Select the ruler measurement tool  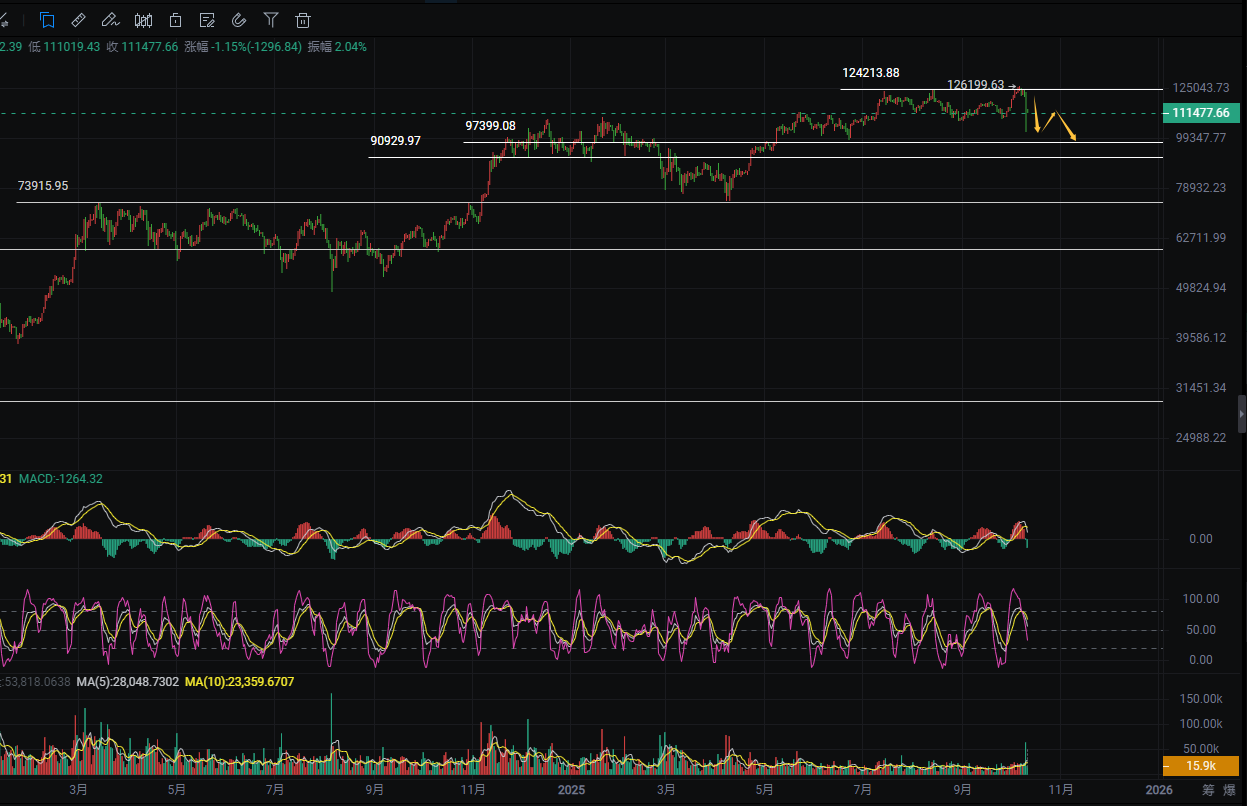(79, 19)
